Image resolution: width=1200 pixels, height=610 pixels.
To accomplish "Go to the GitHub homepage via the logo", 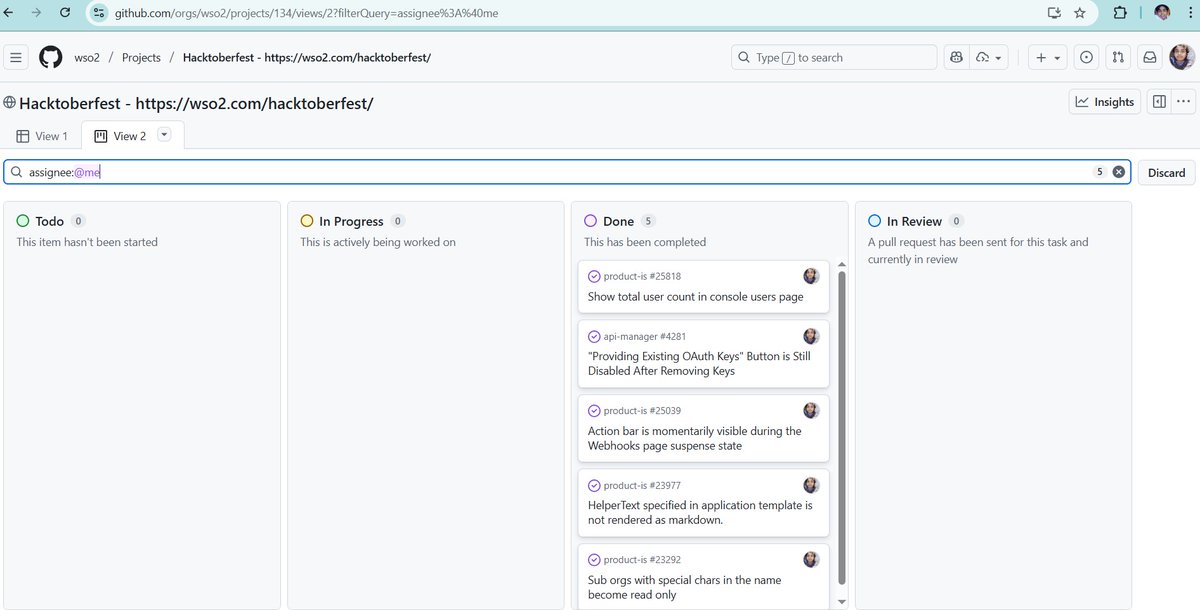I will click(51, 58).
